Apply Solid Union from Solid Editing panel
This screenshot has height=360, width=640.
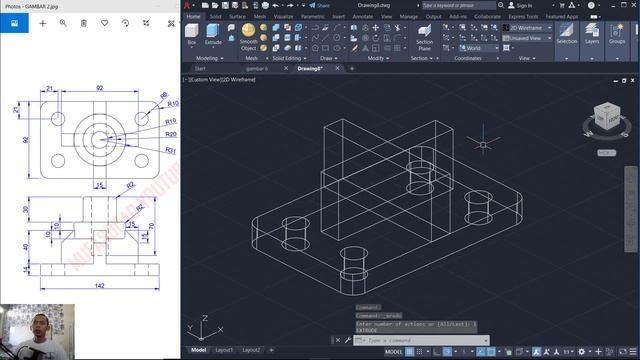coord(276,28)
